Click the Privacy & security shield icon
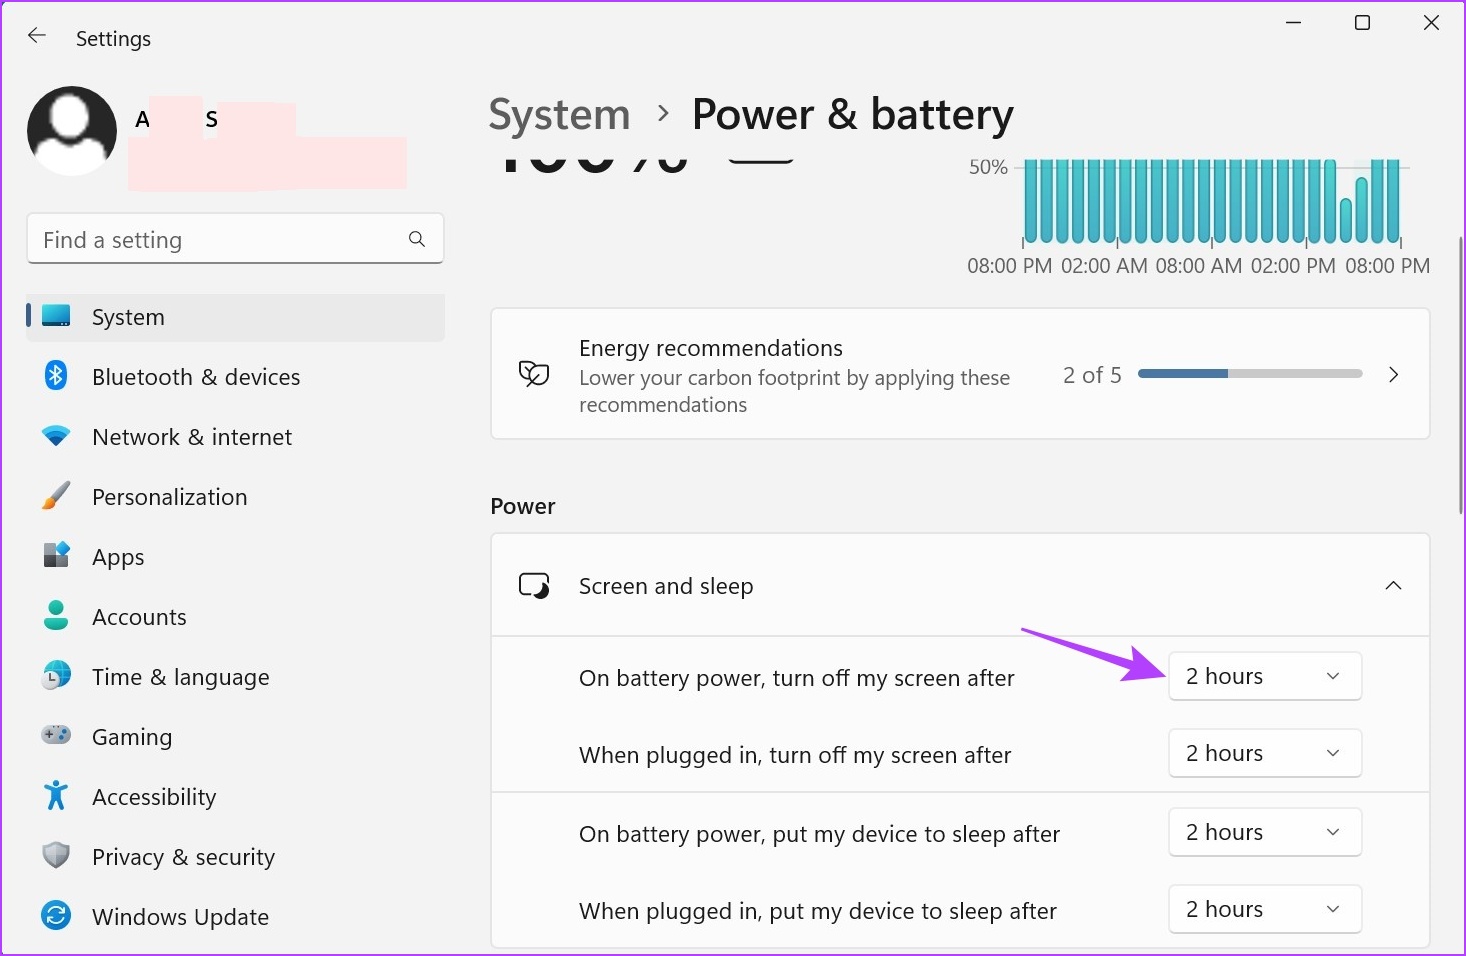Viewport: 1466px width, 956px height. [56, 856]
